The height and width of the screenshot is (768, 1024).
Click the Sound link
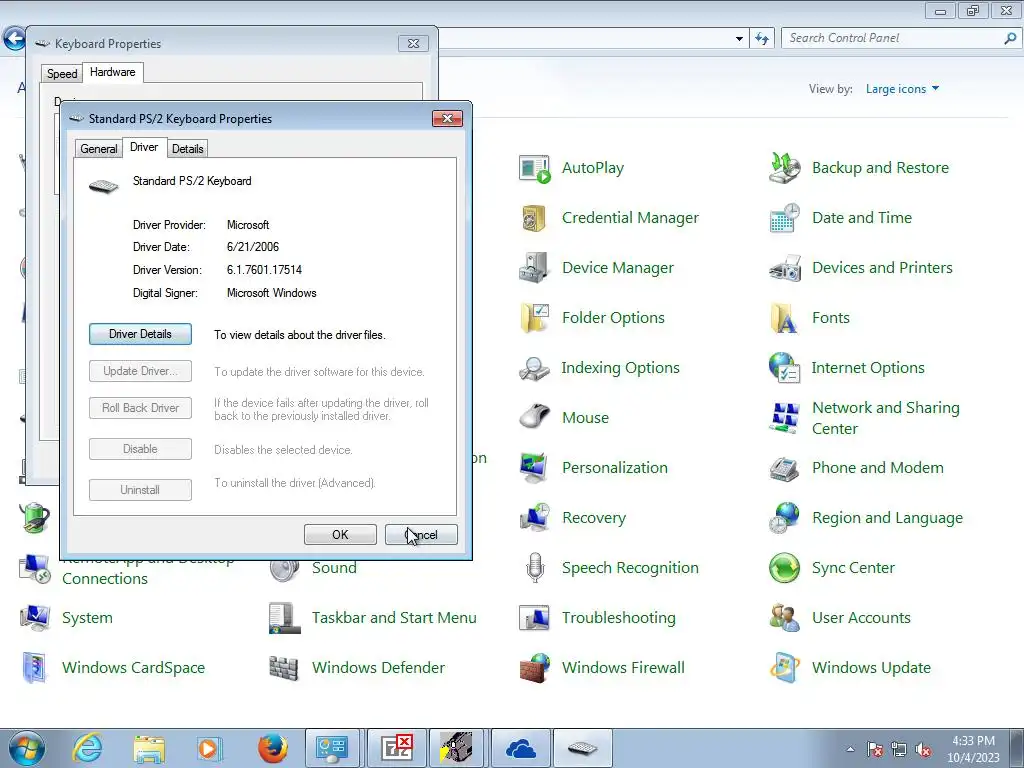tap(334, 568)
